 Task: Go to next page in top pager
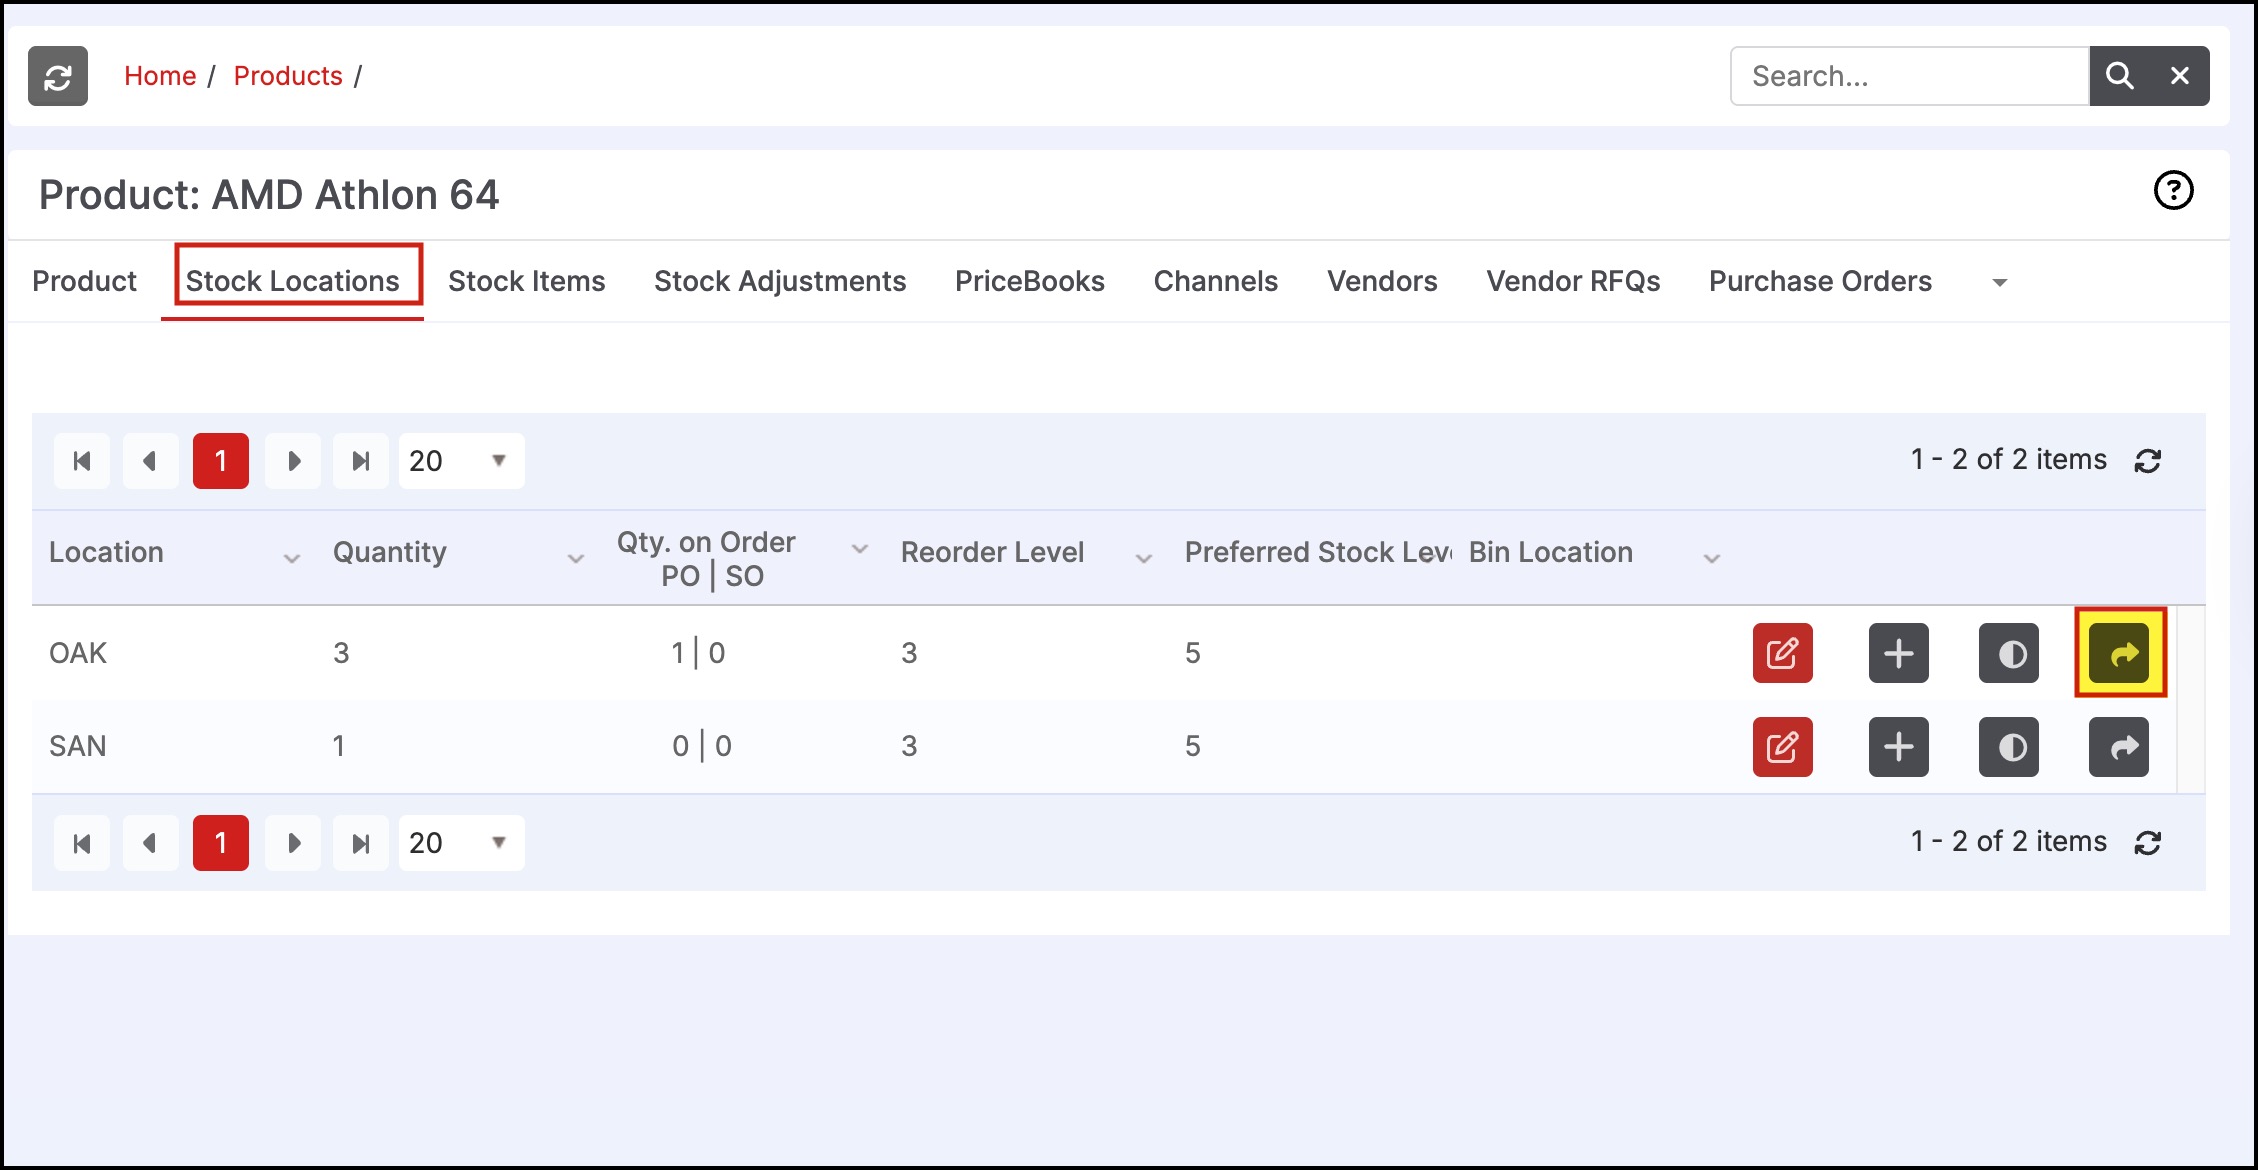point(293,461)
